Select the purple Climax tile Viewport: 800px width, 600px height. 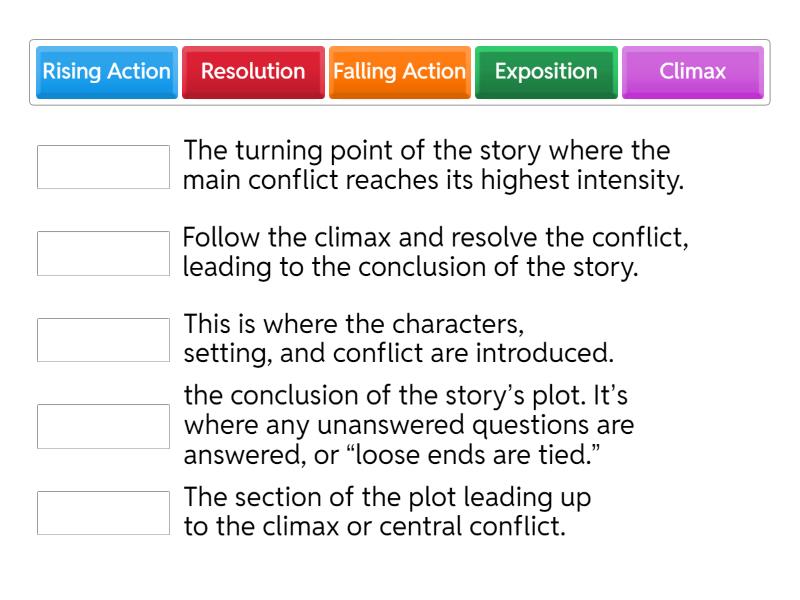[x=692, y=72]
